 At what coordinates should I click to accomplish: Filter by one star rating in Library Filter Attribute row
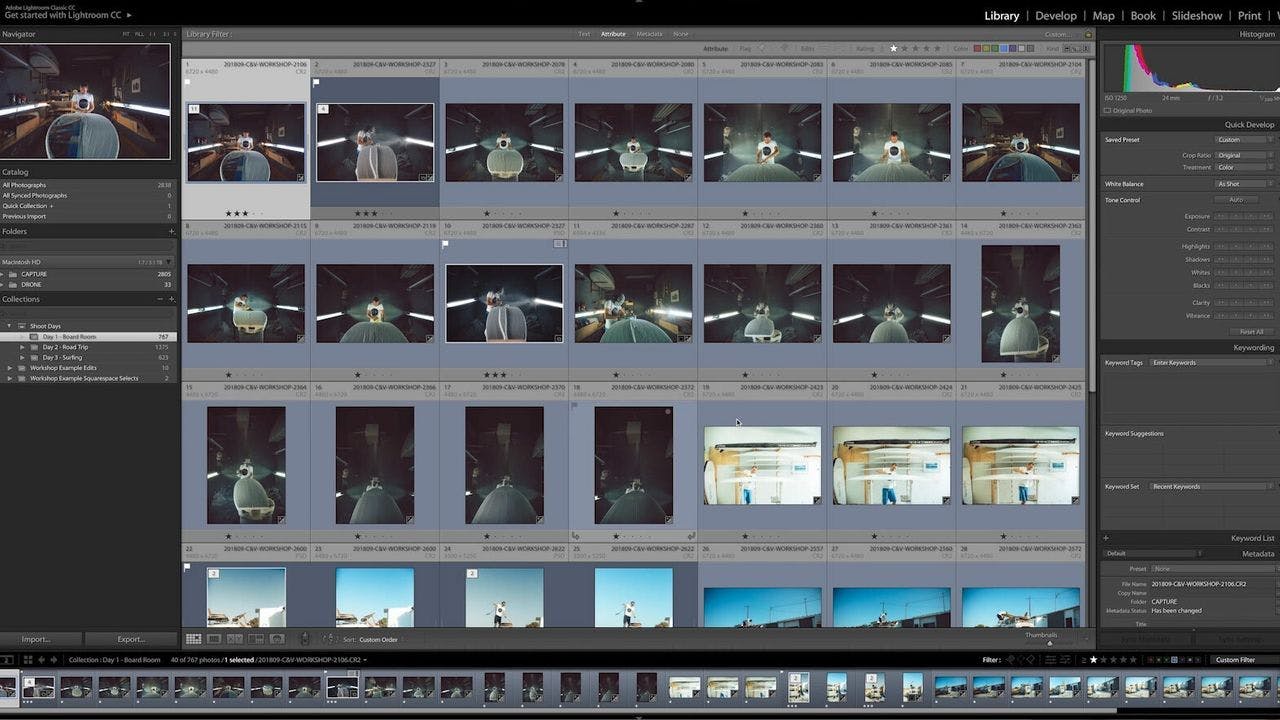894,48
